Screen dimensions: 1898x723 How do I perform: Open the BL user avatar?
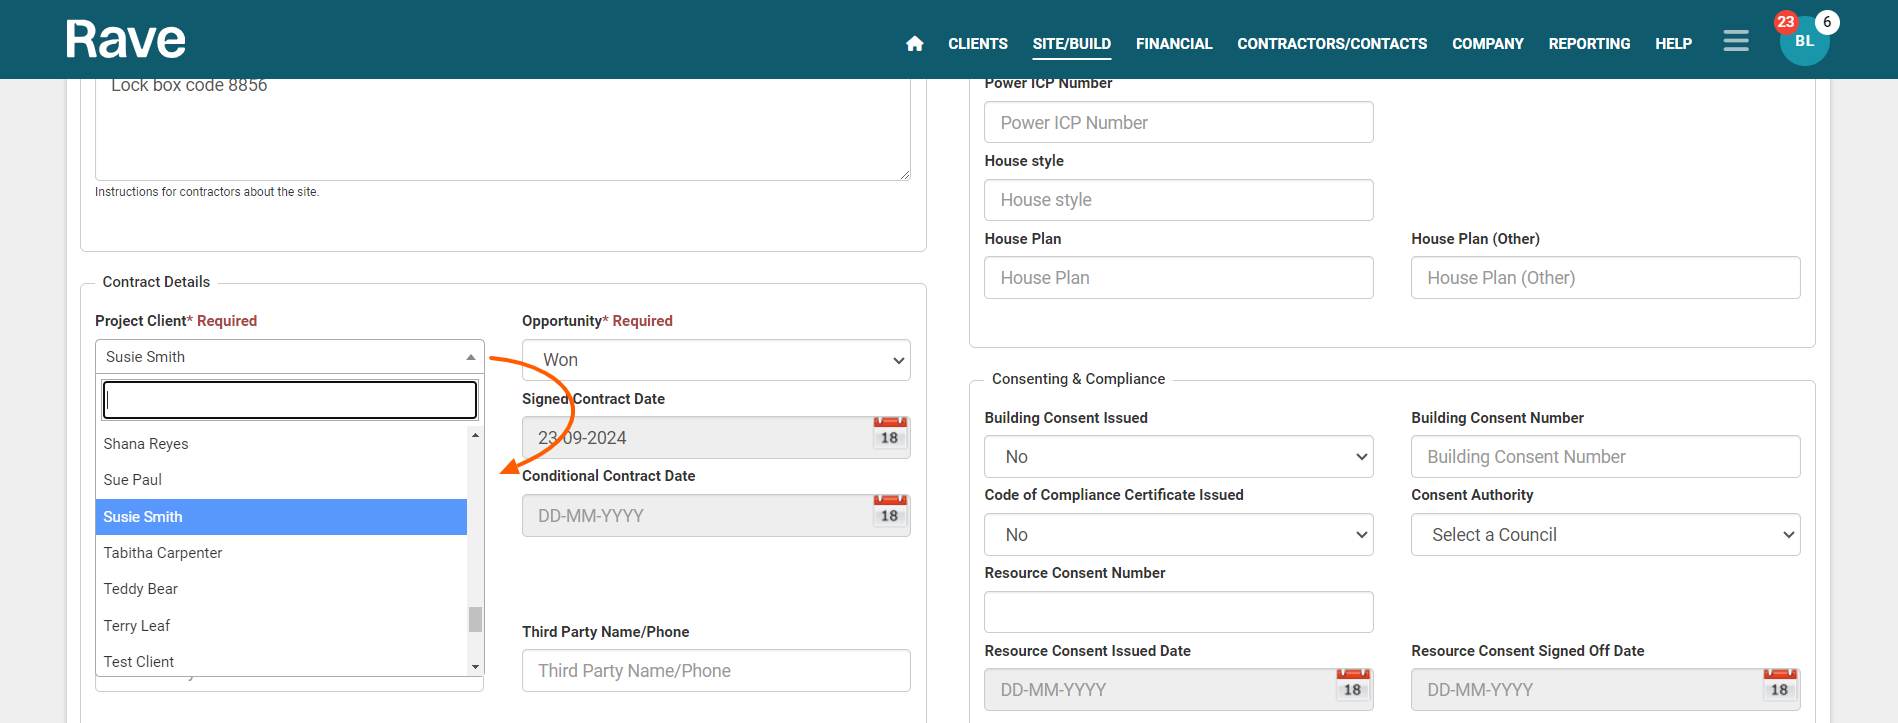1804,41
